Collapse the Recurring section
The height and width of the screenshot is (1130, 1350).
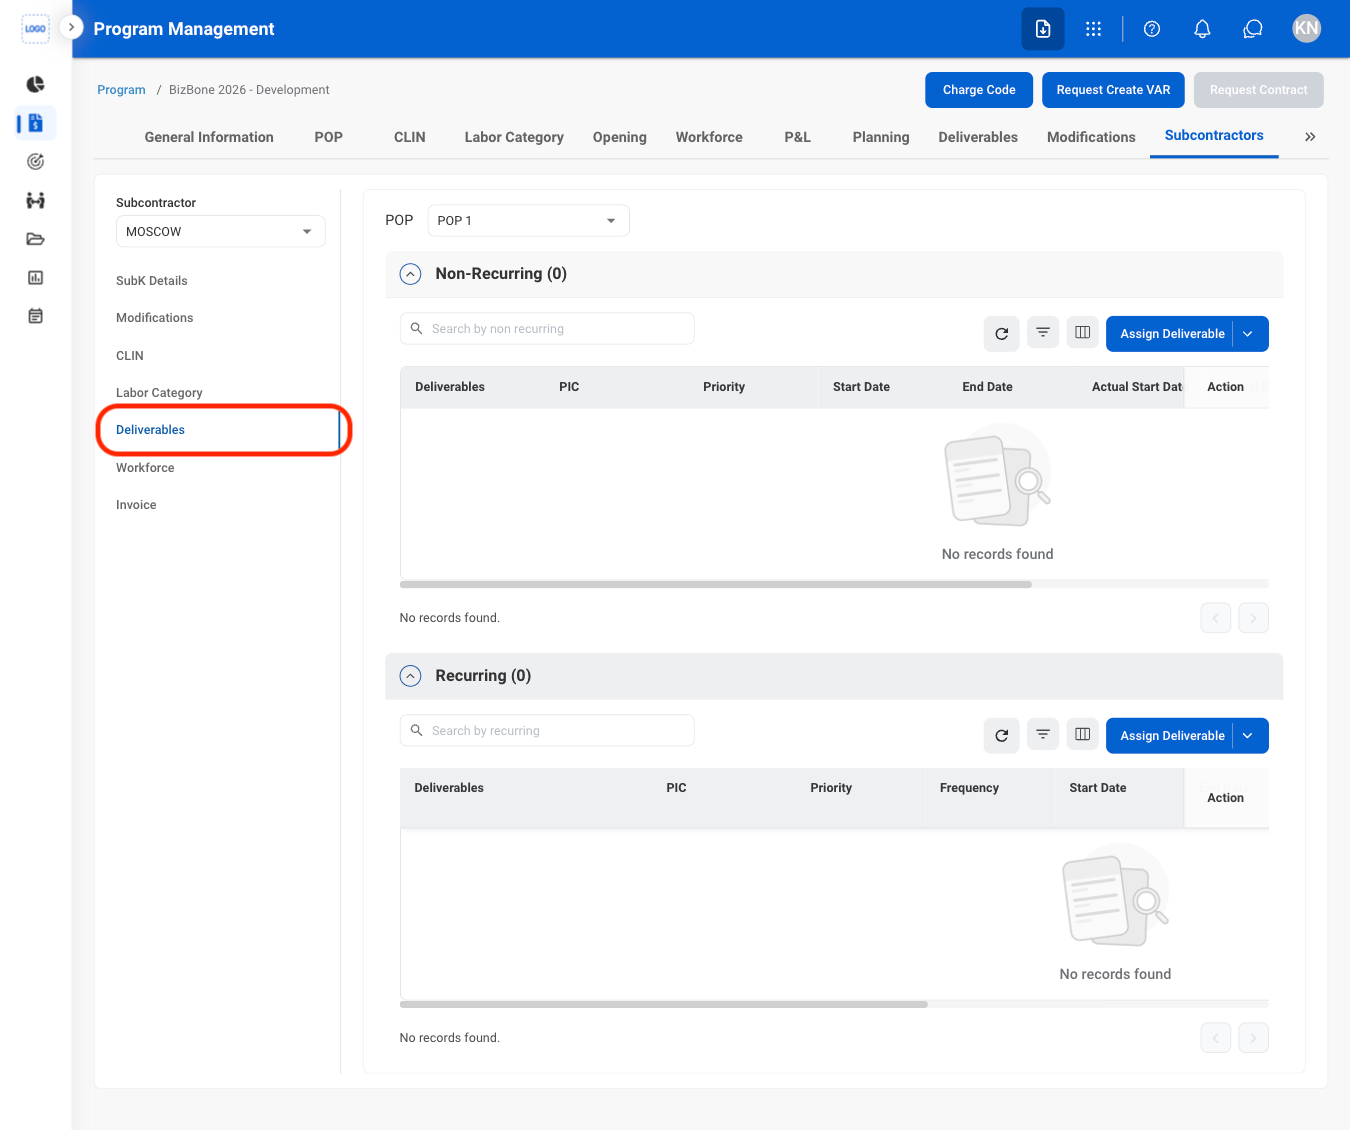(410, 676)
